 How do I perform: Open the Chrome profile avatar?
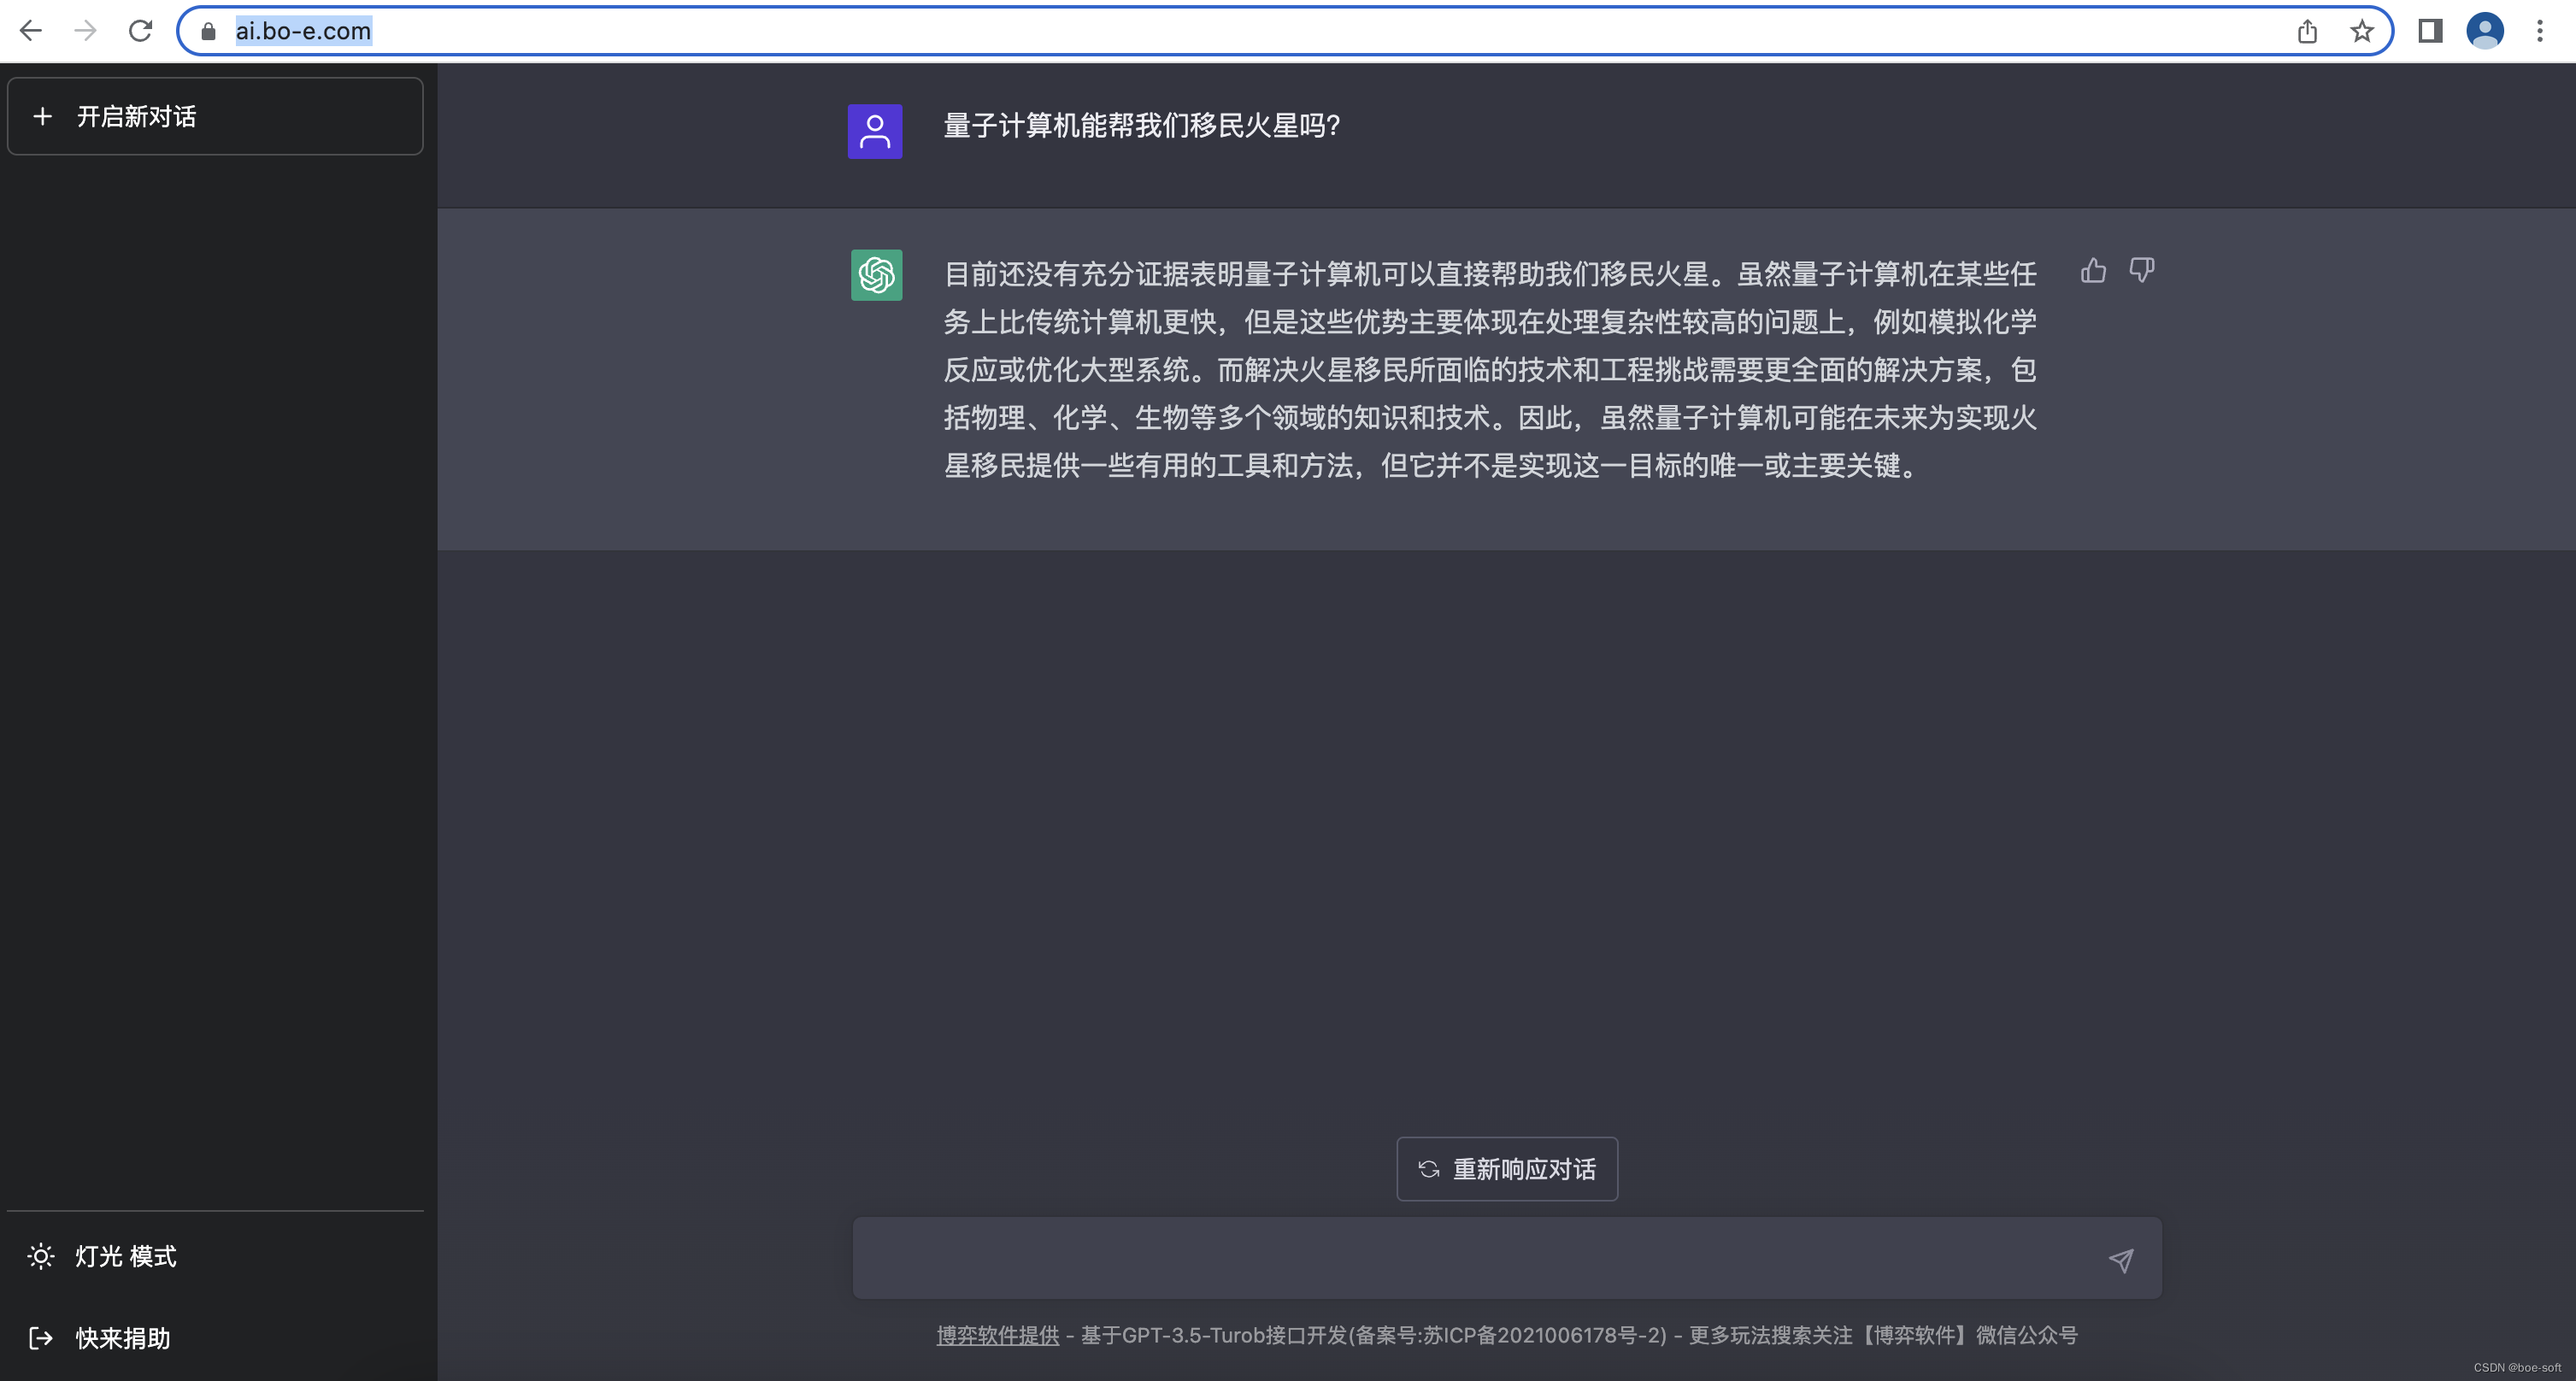click(2485, 31)
